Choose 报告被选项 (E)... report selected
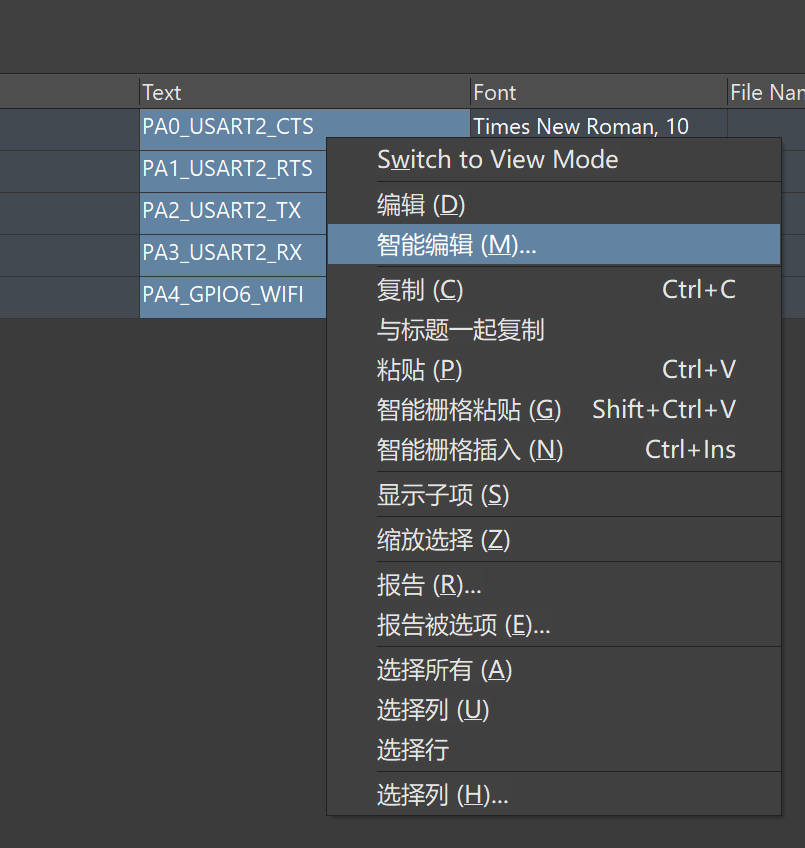This screenshot has height=848, width=805. point(463,625)
